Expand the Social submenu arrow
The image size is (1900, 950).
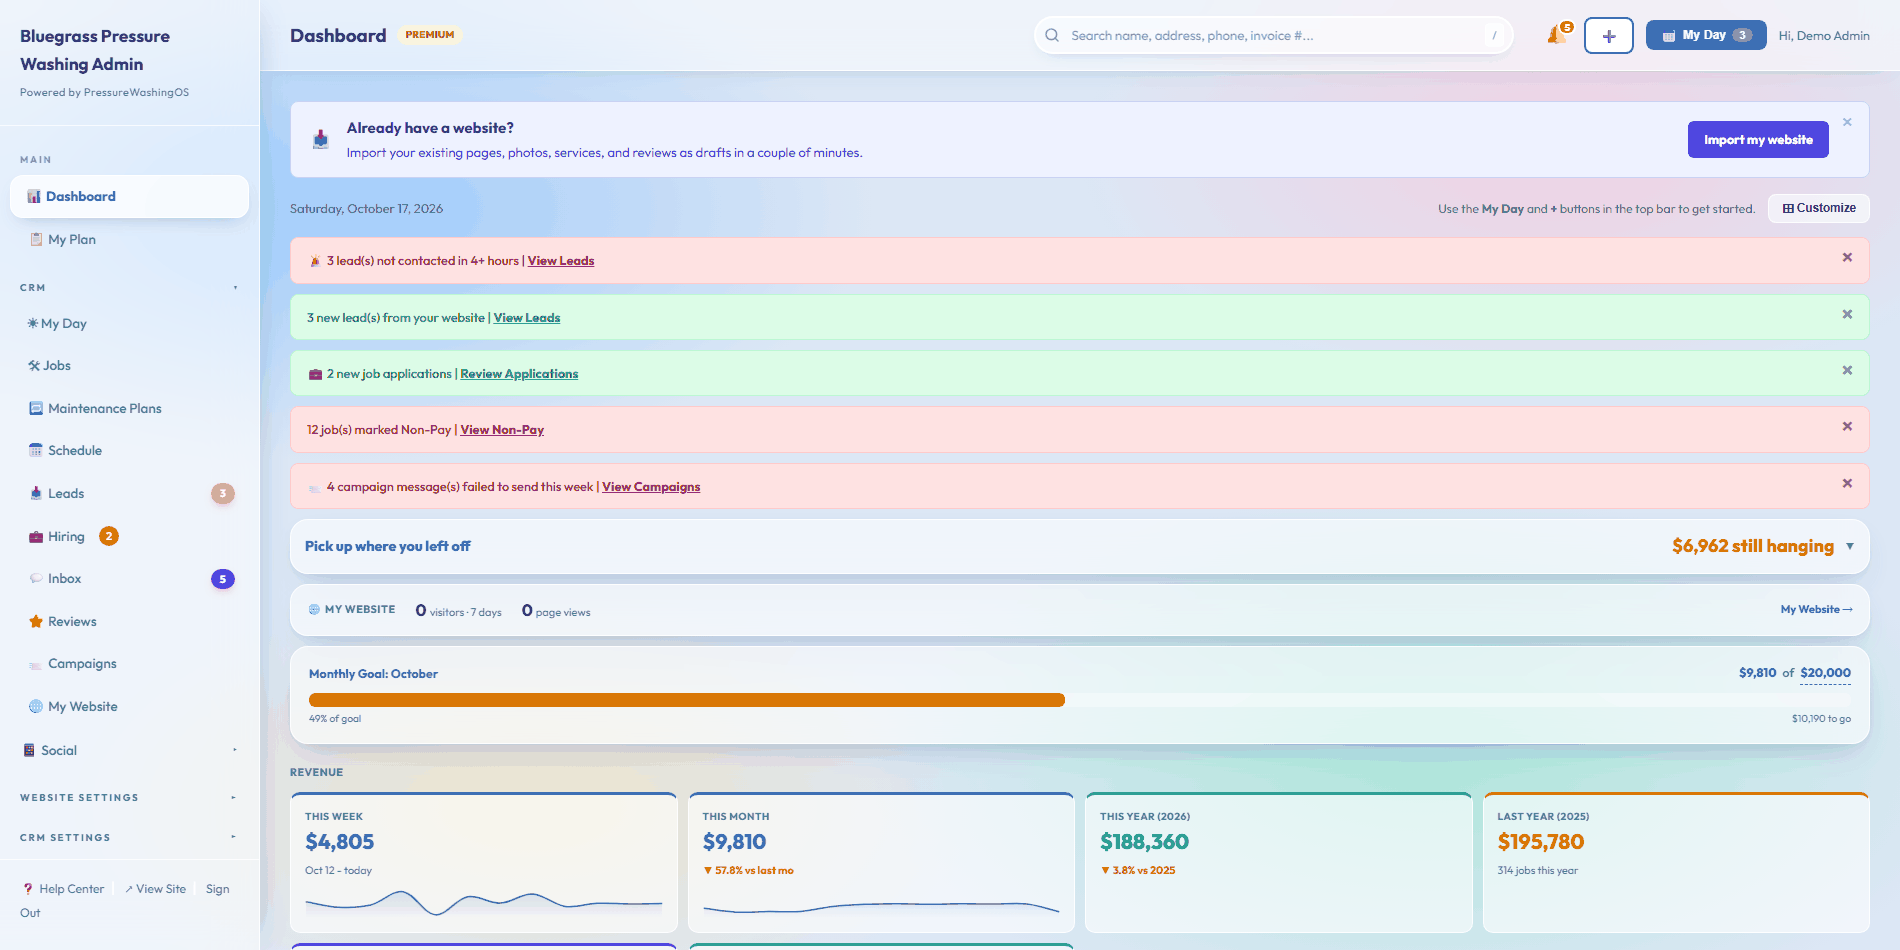(235, 750)
